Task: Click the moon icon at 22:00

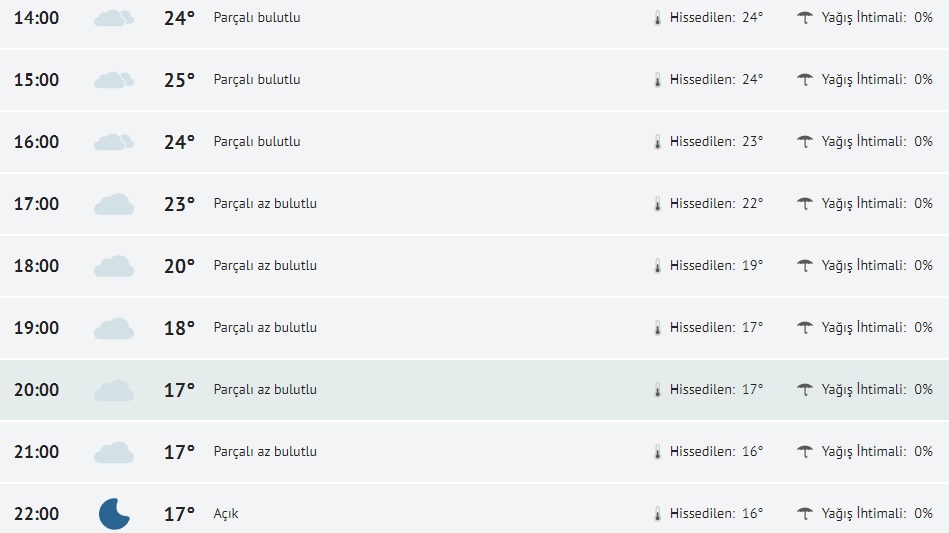Action: [x=114, y=514]
